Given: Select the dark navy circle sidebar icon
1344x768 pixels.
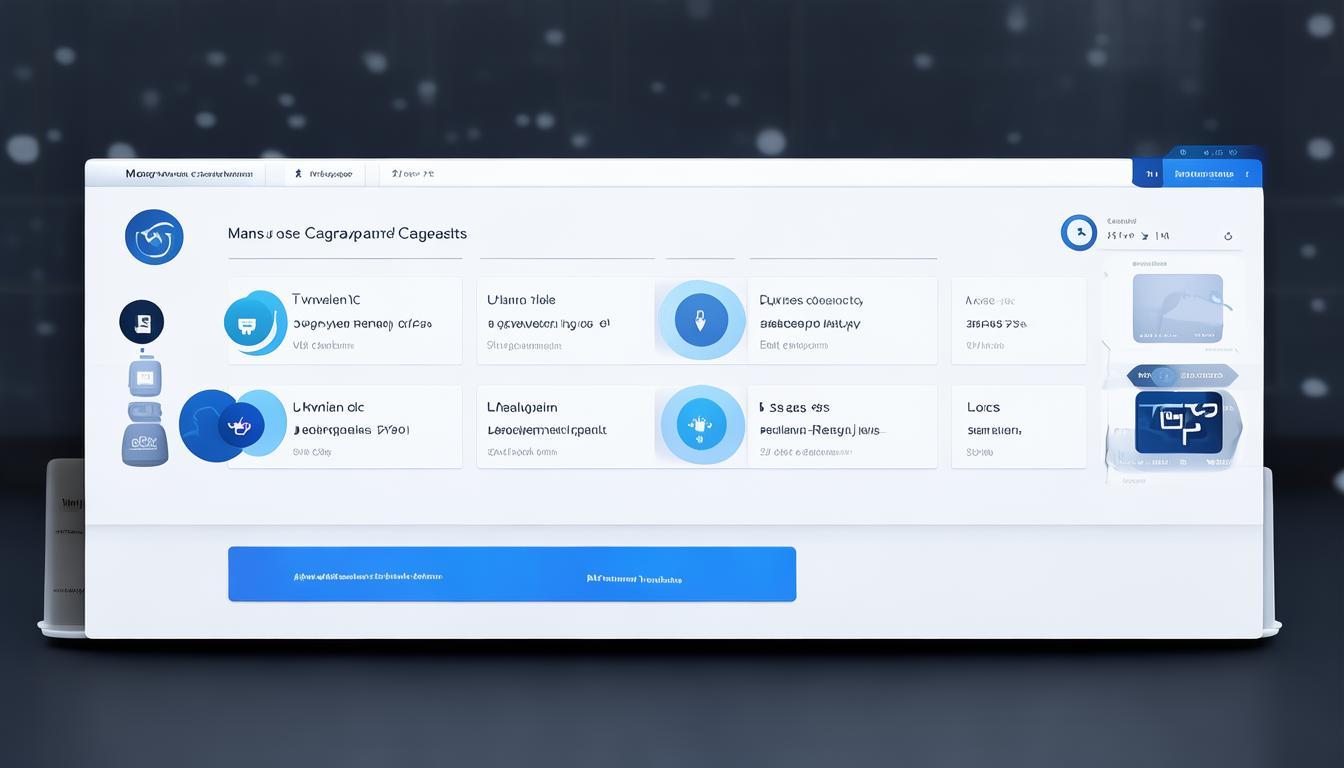Looking at the screenshot, I should (141, 322).
